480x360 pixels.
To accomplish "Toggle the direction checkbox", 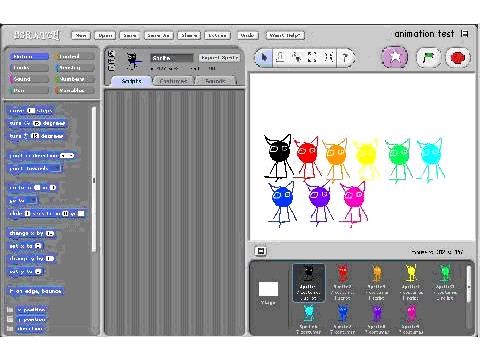I will tap(10, 329).
